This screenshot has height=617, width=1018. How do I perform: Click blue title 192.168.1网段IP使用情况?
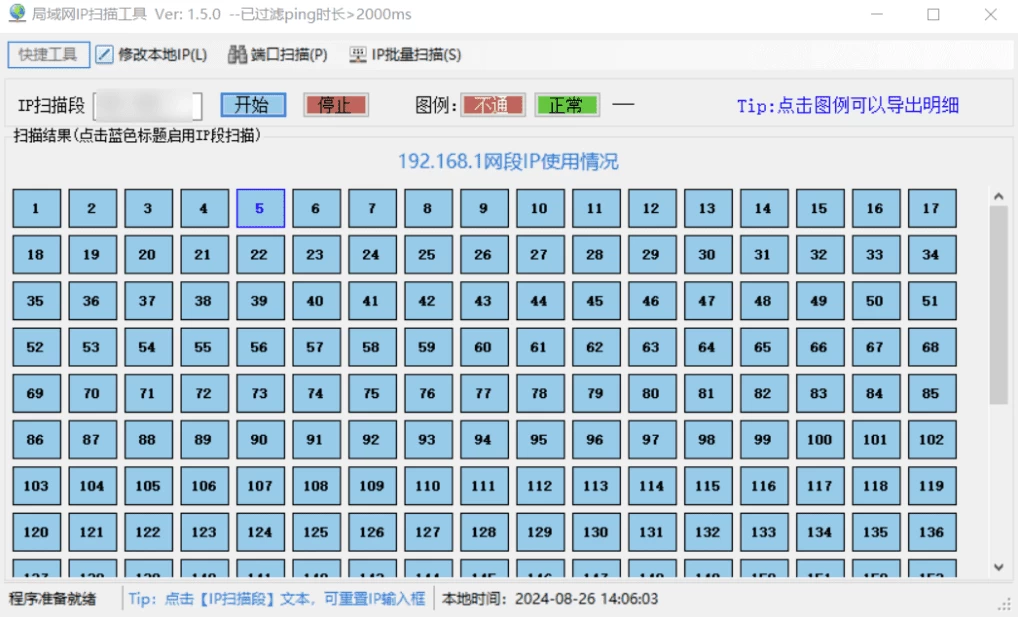tap(508, 161)
